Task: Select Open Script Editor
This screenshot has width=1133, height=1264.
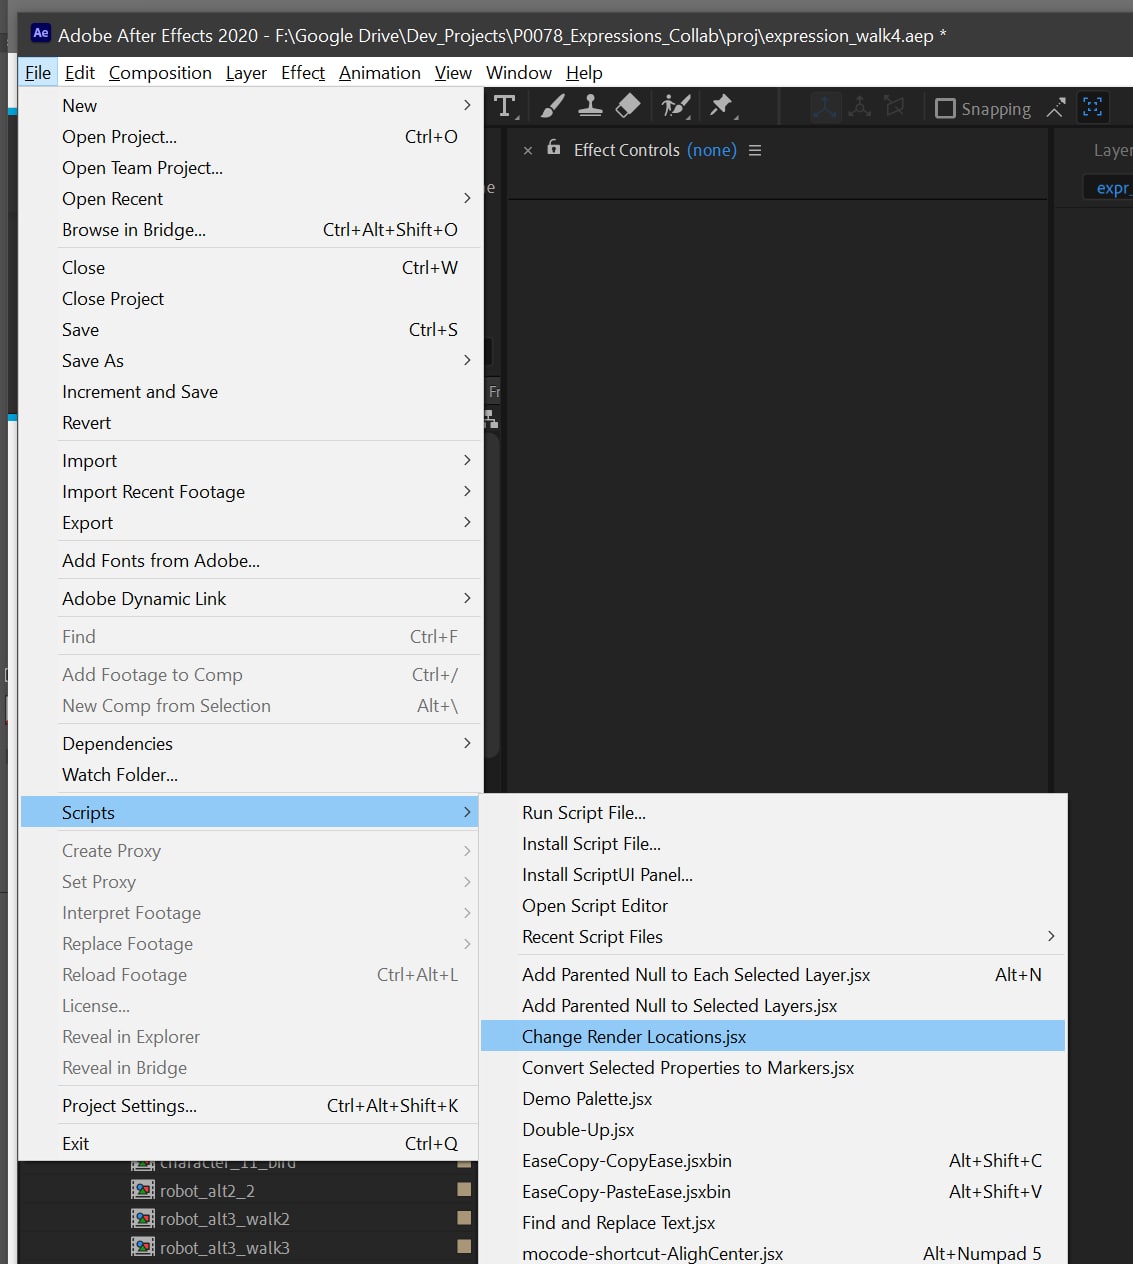Action: tap(773, 906)
